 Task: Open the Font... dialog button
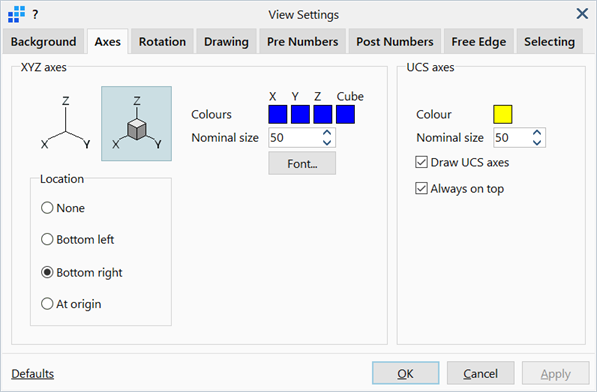302,164
